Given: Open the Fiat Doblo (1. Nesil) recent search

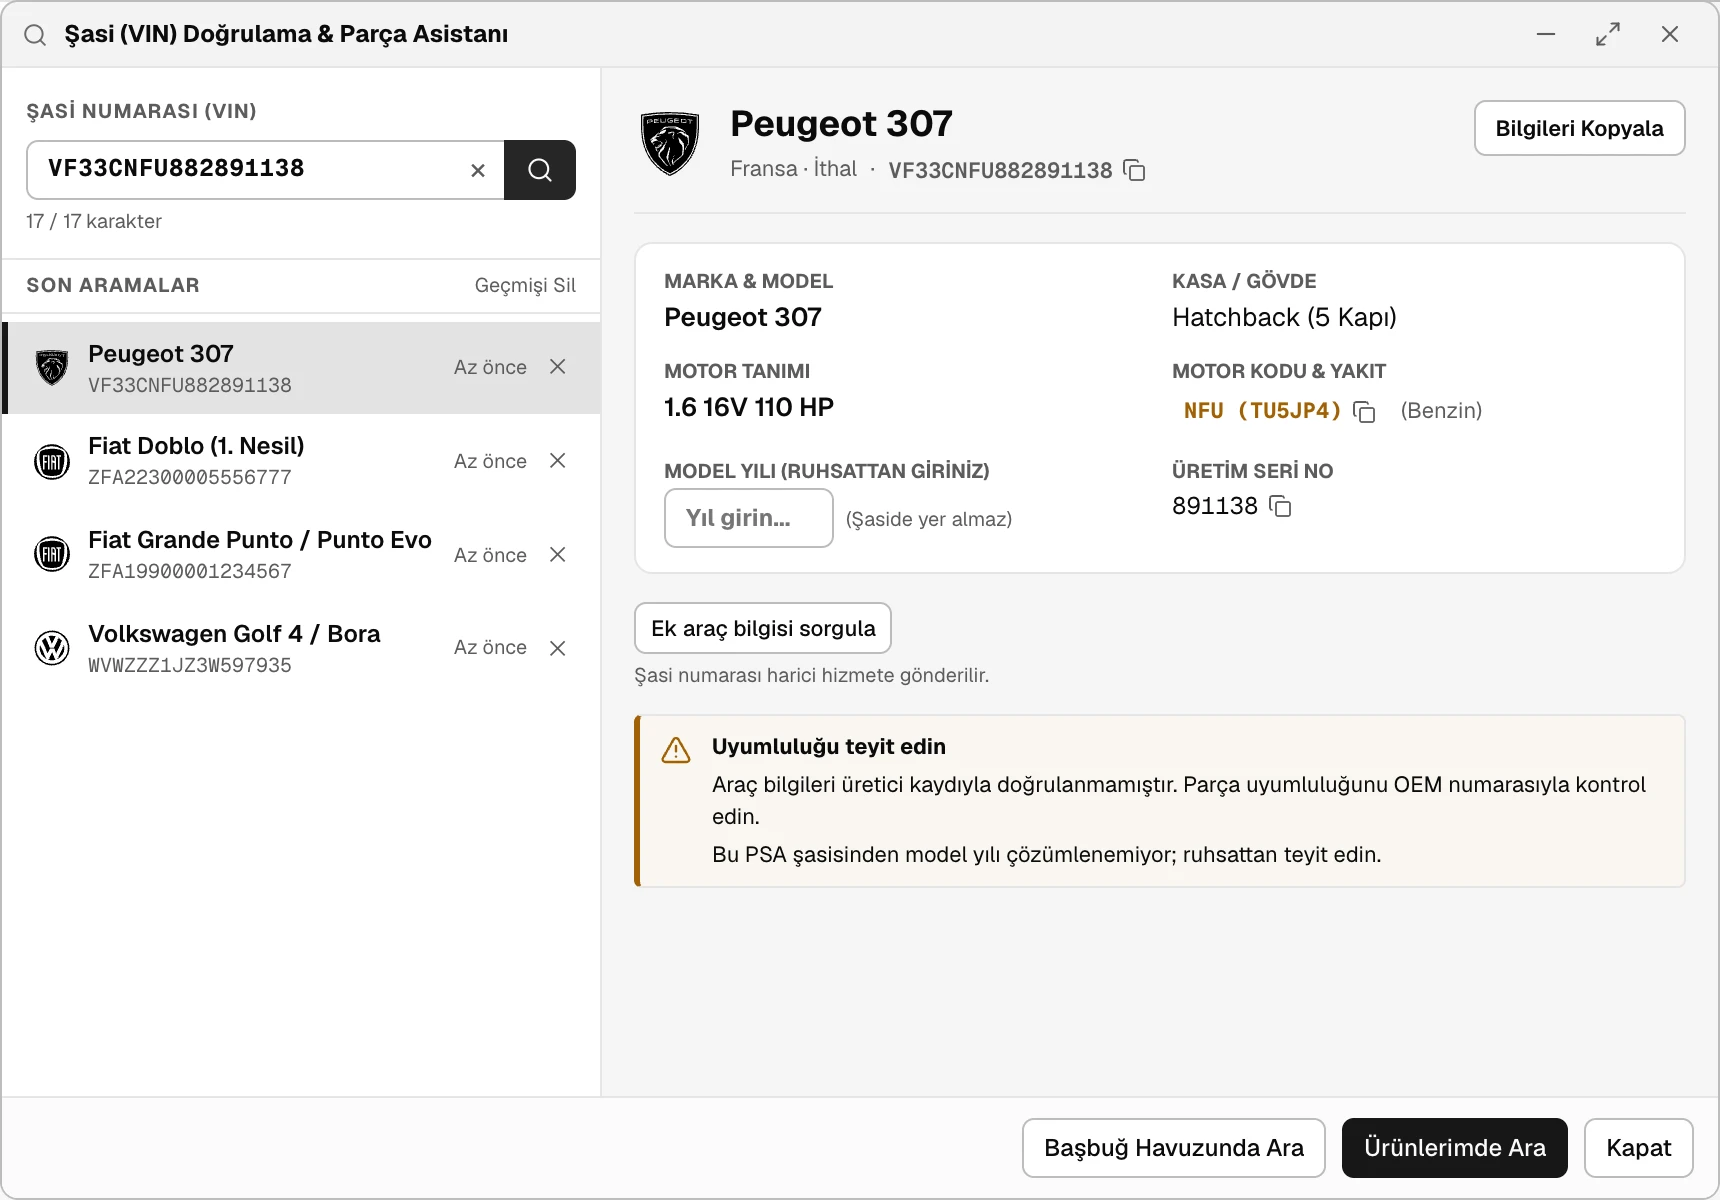Looking at the screenshot, I should [302, 461].
